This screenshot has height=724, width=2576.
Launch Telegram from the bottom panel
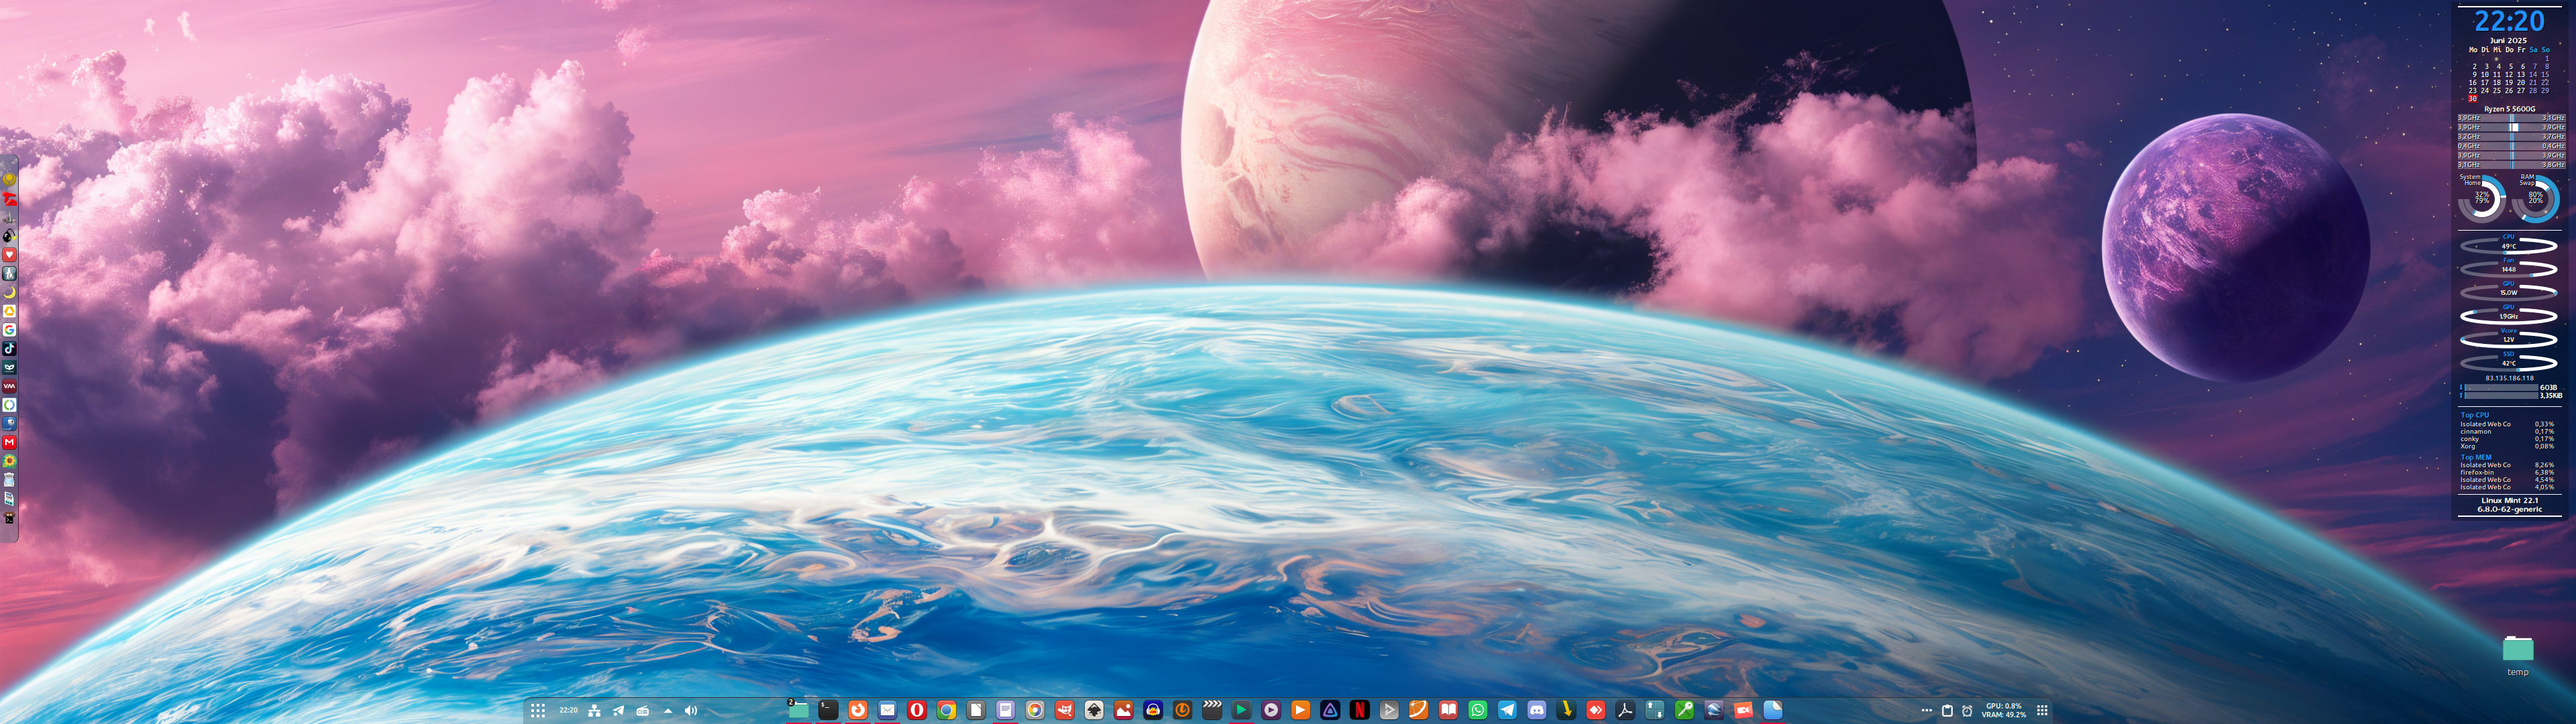1507,710
